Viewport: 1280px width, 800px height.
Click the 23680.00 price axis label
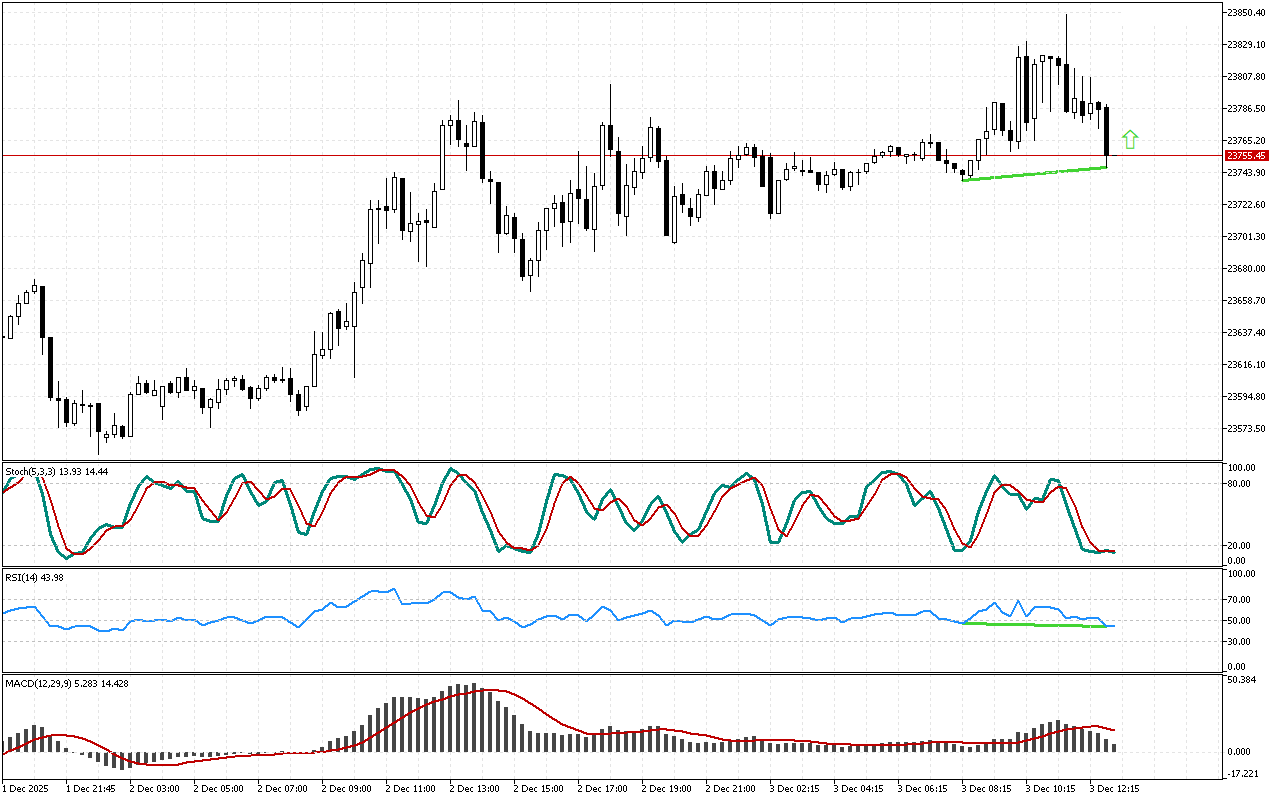[x=1246, y=269]
